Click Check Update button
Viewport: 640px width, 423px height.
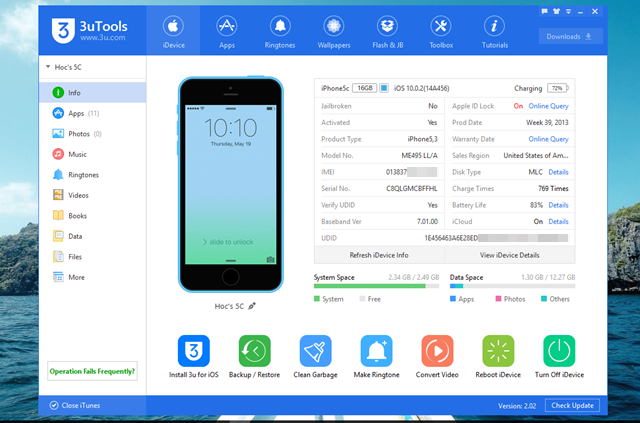[x=572, y=405]
